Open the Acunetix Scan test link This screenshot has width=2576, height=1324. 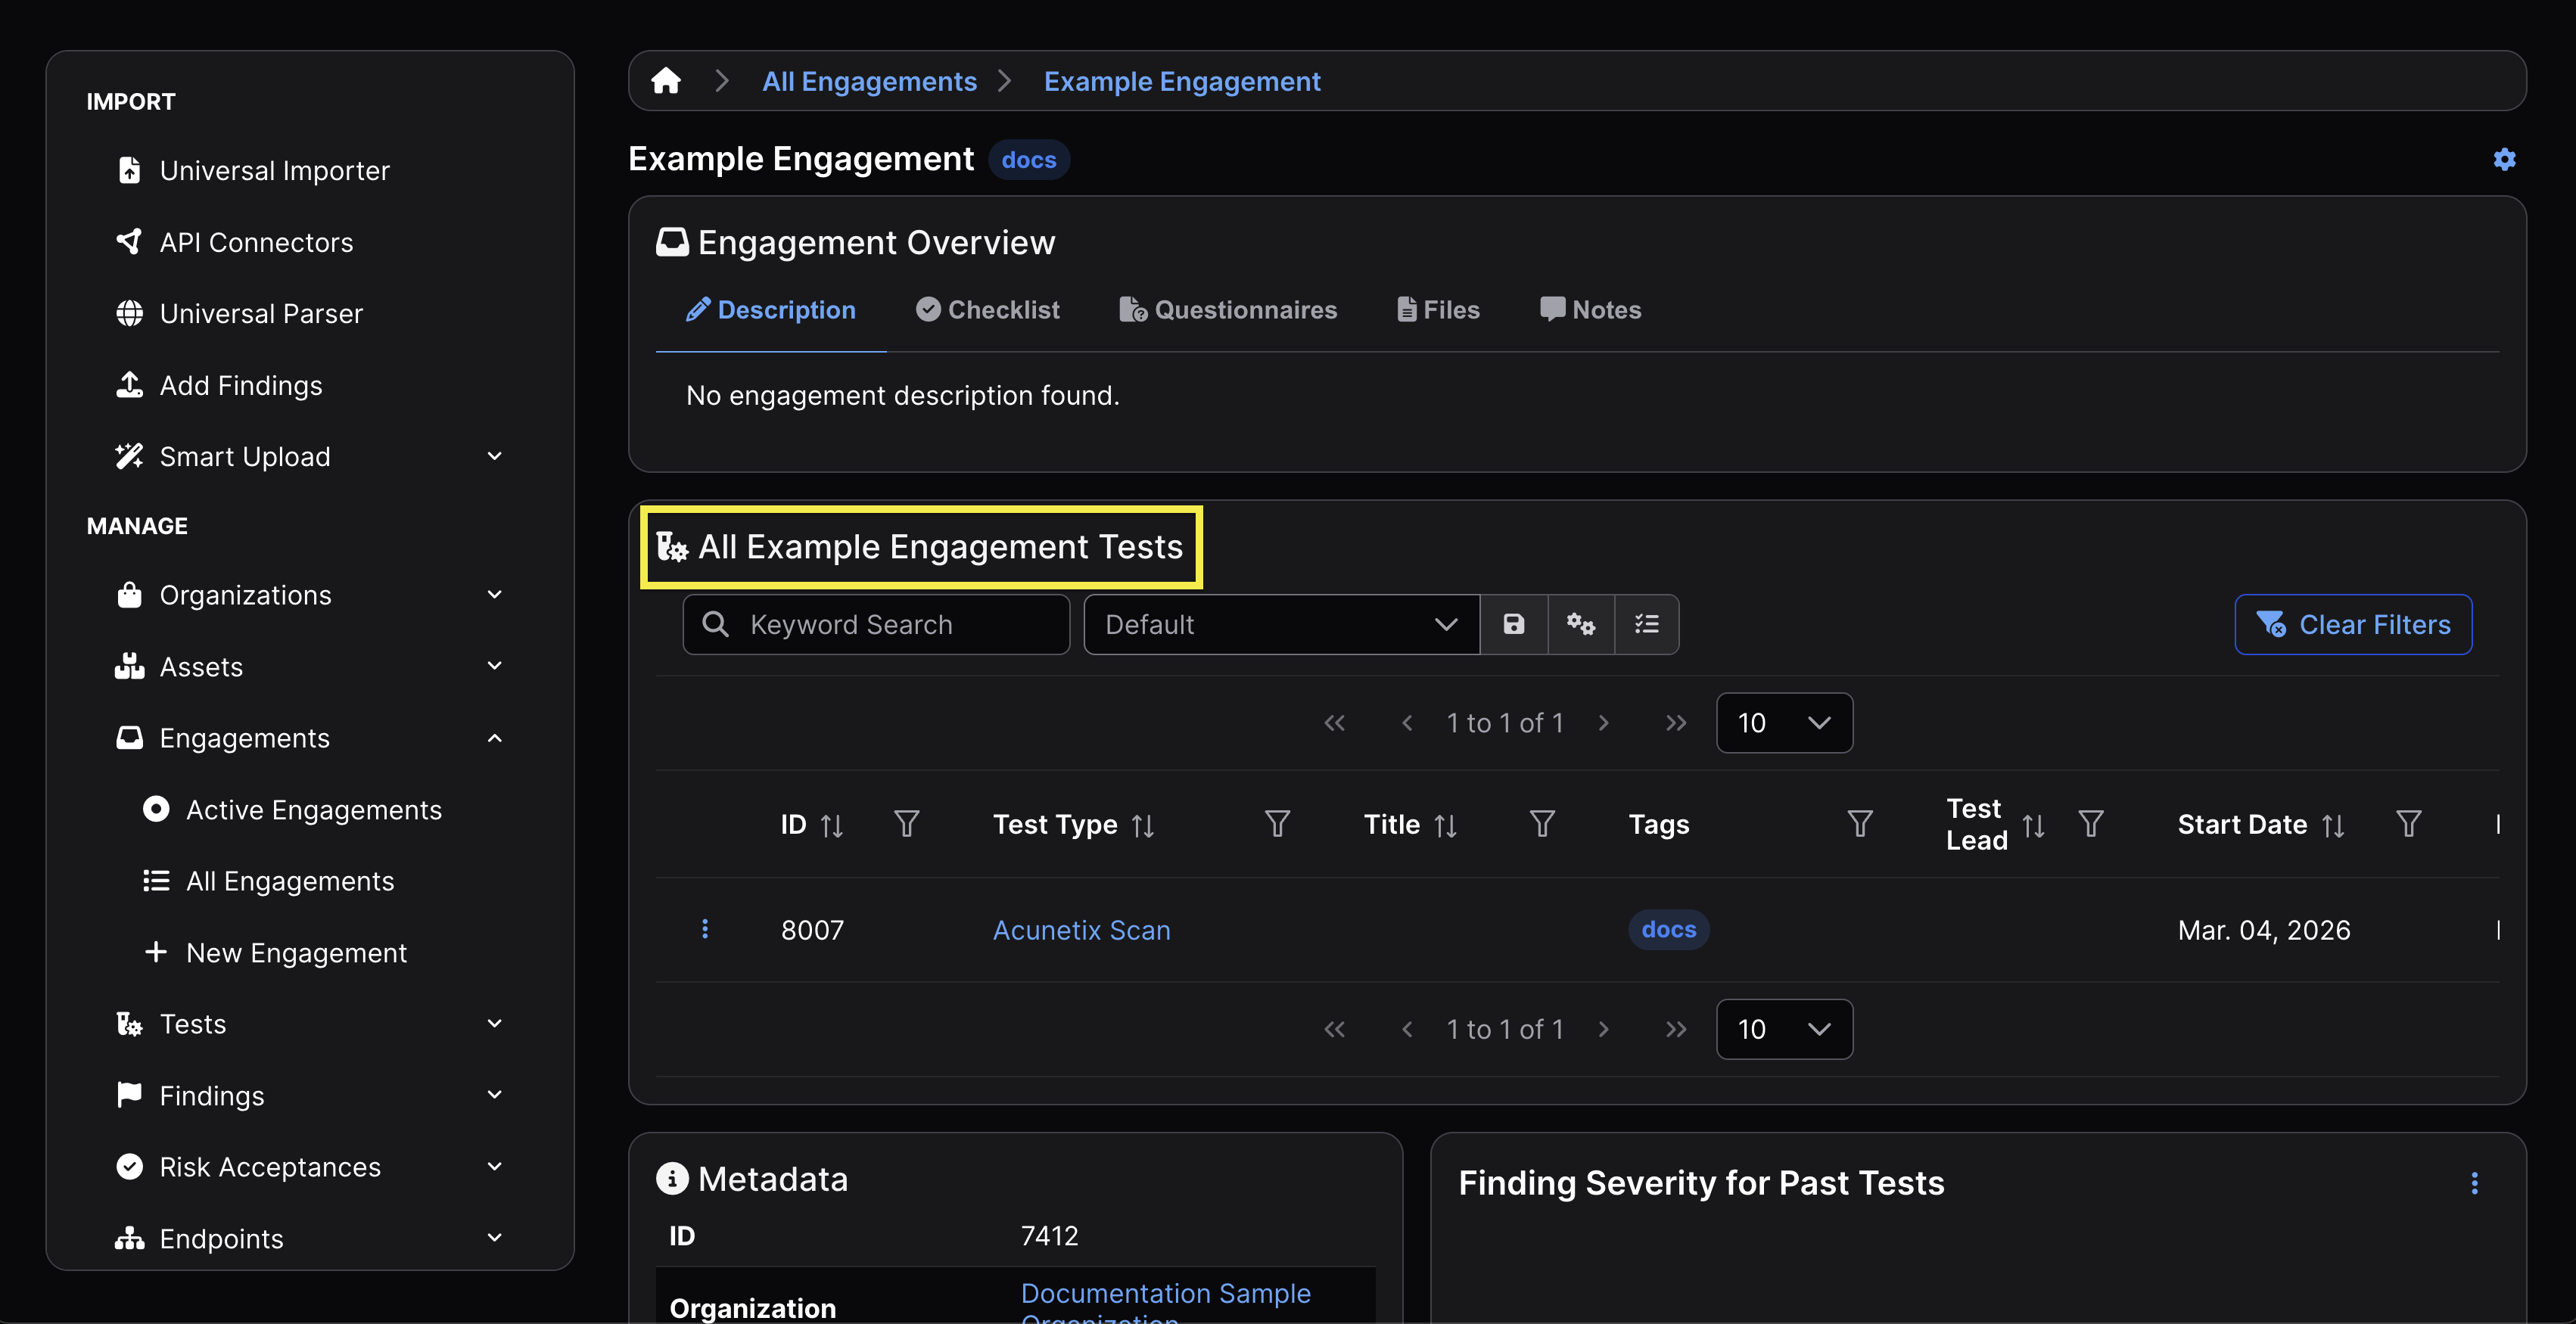pyautogui.click(x=1081, y=930)
